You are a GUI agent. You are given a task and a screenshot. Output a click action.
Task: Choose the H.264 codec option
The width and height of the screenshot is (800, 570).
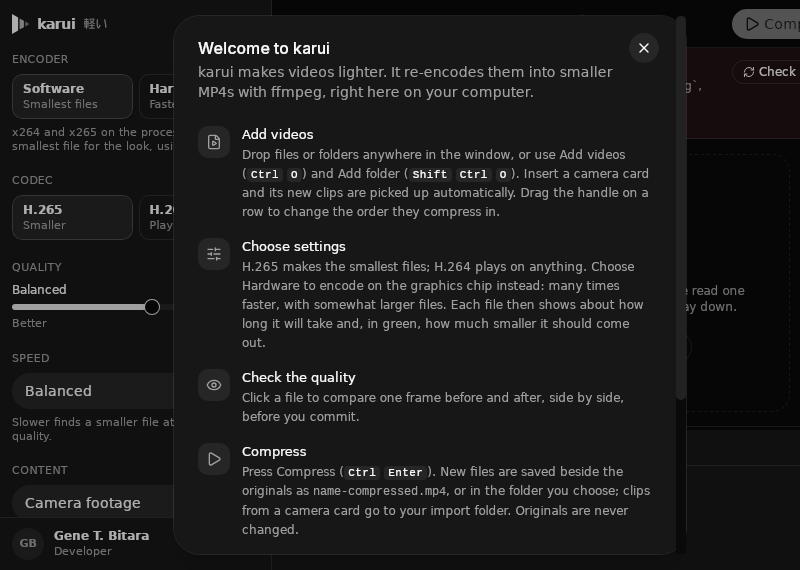click(x=157, y=217)
